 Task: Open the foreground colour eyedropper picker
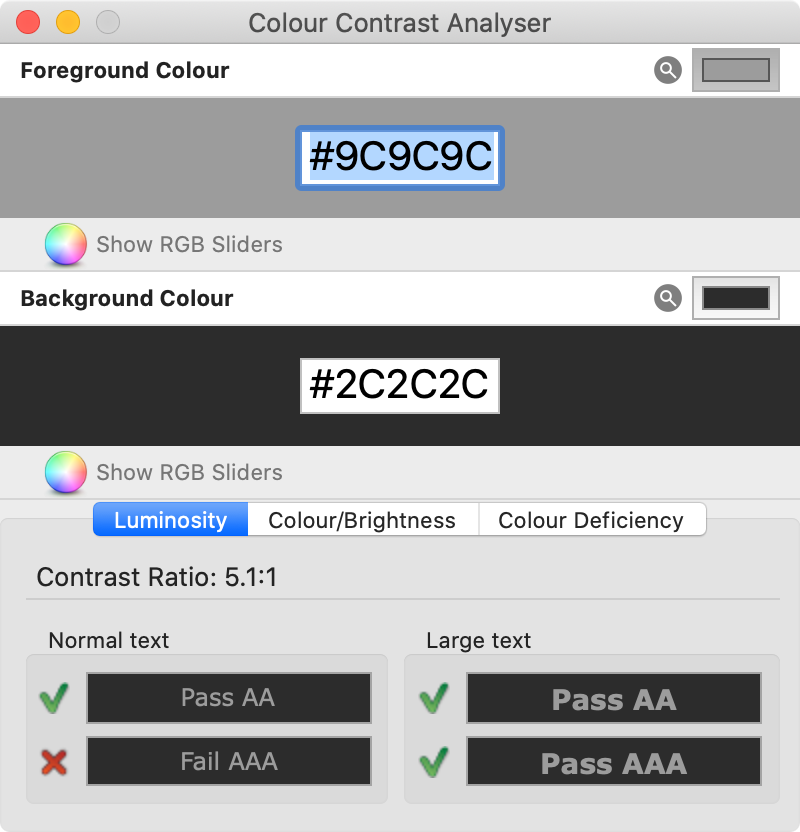coord(666,71)
